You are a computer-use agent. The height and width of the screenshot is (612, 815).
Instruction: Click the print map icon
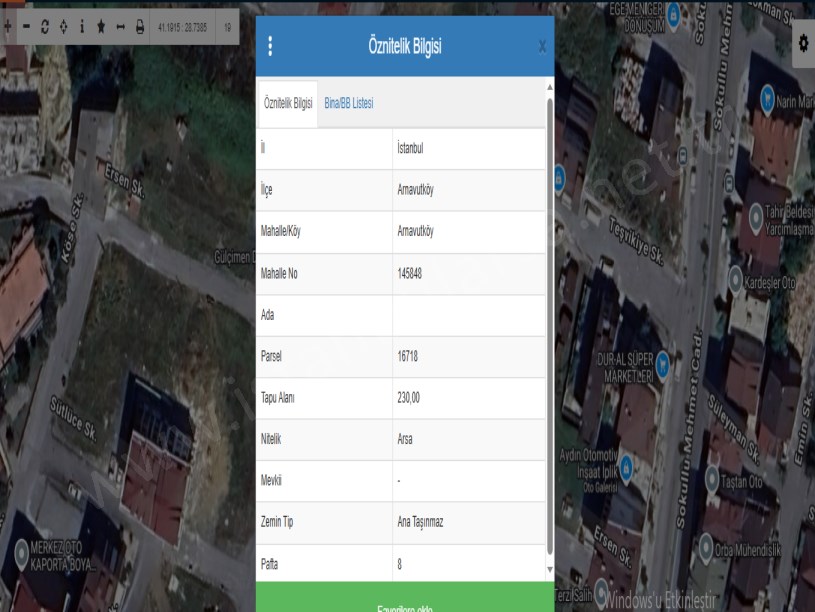(139, 26)
